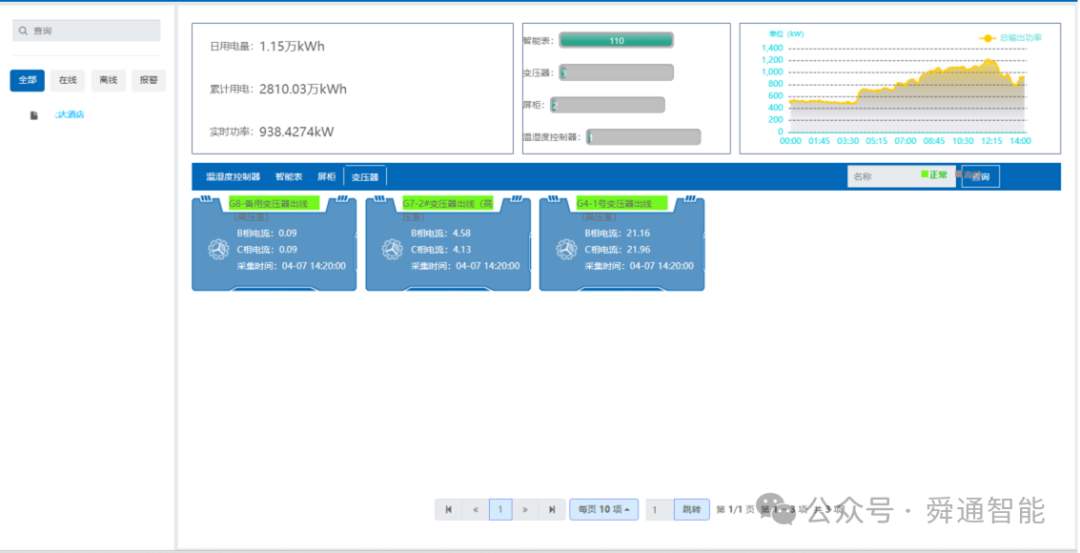Click gear icon on G4-1号变压器出线 card
The width and height of the screenshot is (1080, 553).
[x=566, y=249]
